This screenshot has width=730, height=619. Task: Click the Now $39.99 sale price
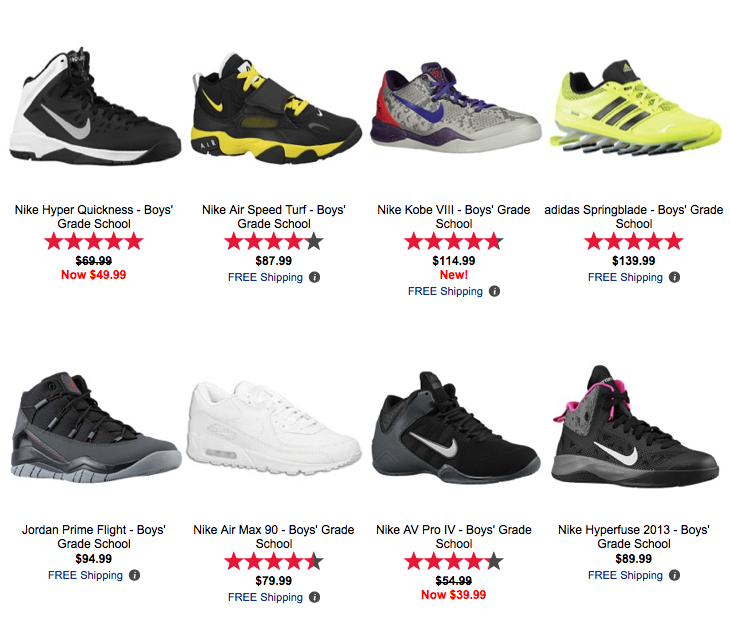point(454,595)
